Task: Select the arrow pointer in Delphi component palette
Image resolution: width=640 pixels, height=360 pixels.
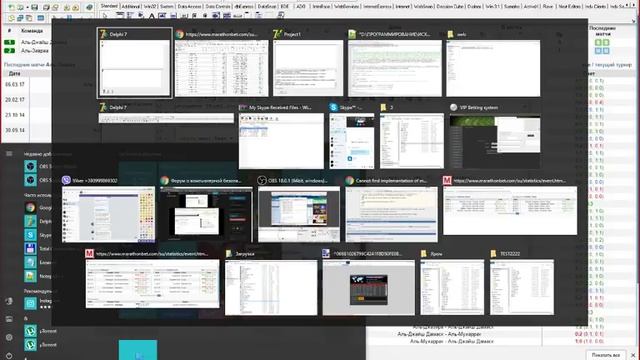Action: pos(105,16)
